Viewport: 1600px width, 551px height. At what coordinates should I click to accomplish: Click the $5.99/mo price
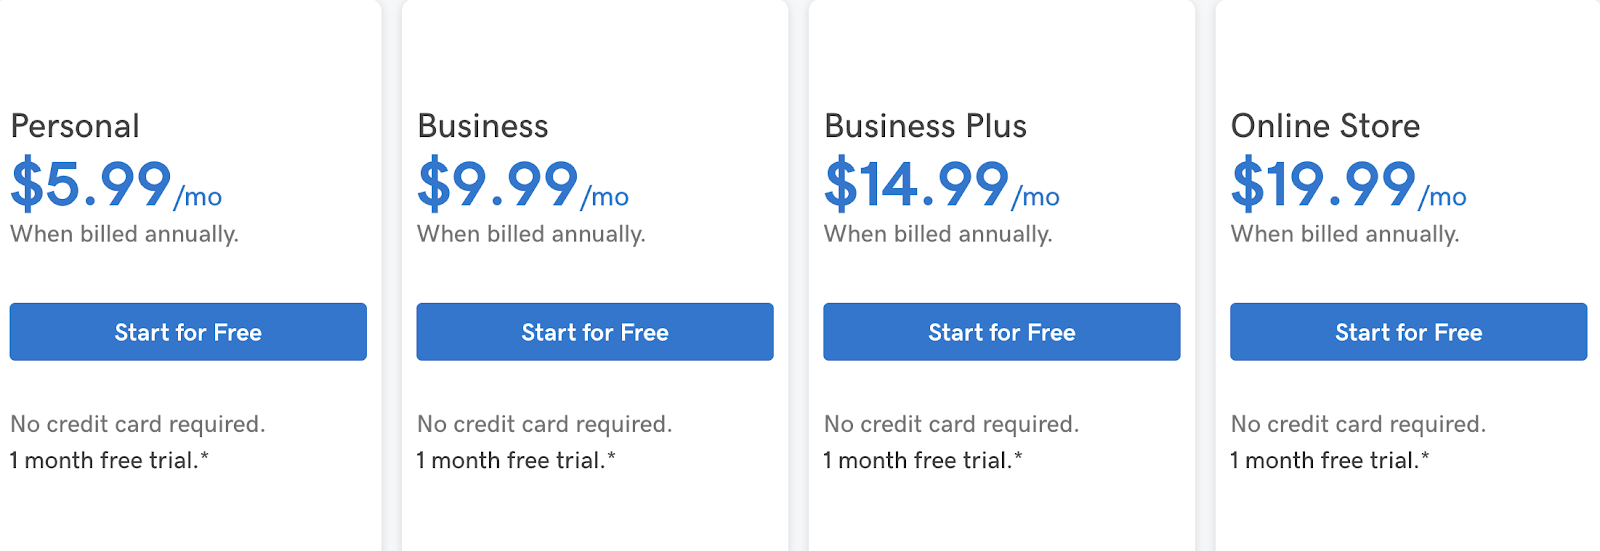point(116,184)
